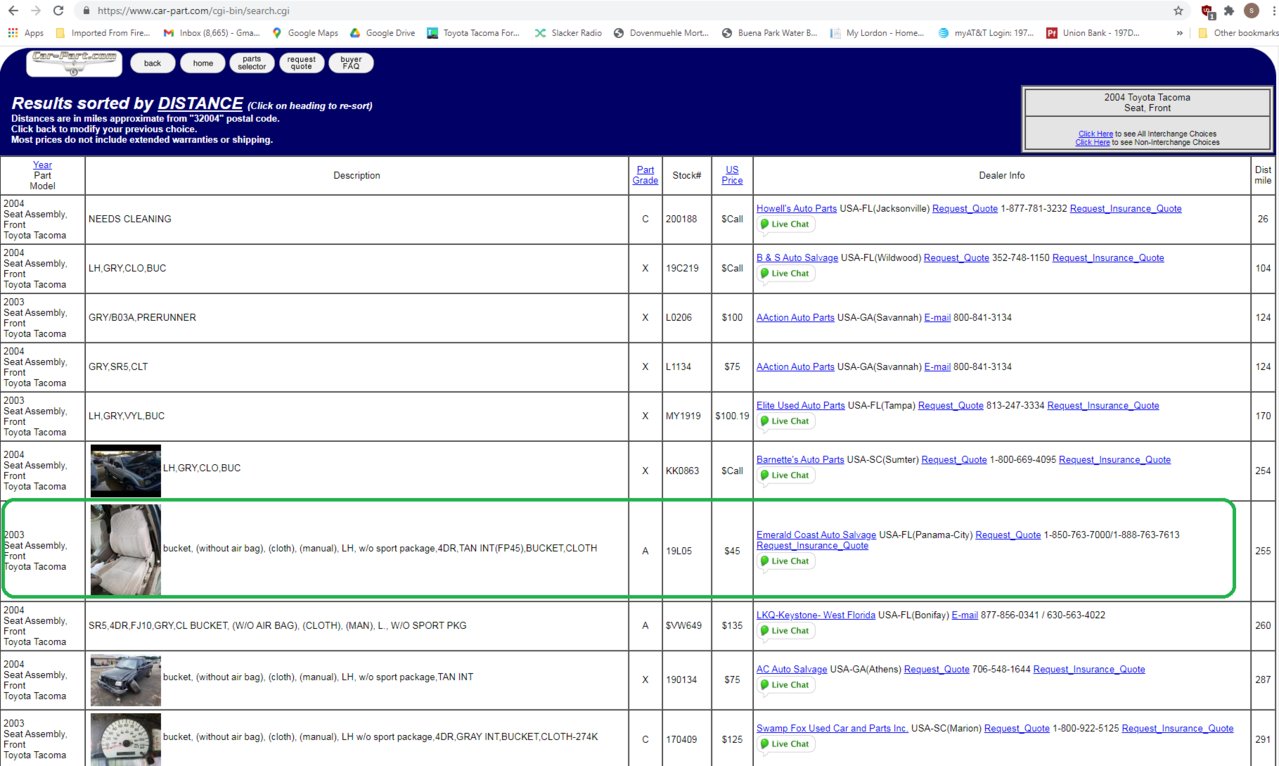Open B & S Auto Salvage link
The height and width of the screenshot is (766, 1279).
tap(797, 258)
